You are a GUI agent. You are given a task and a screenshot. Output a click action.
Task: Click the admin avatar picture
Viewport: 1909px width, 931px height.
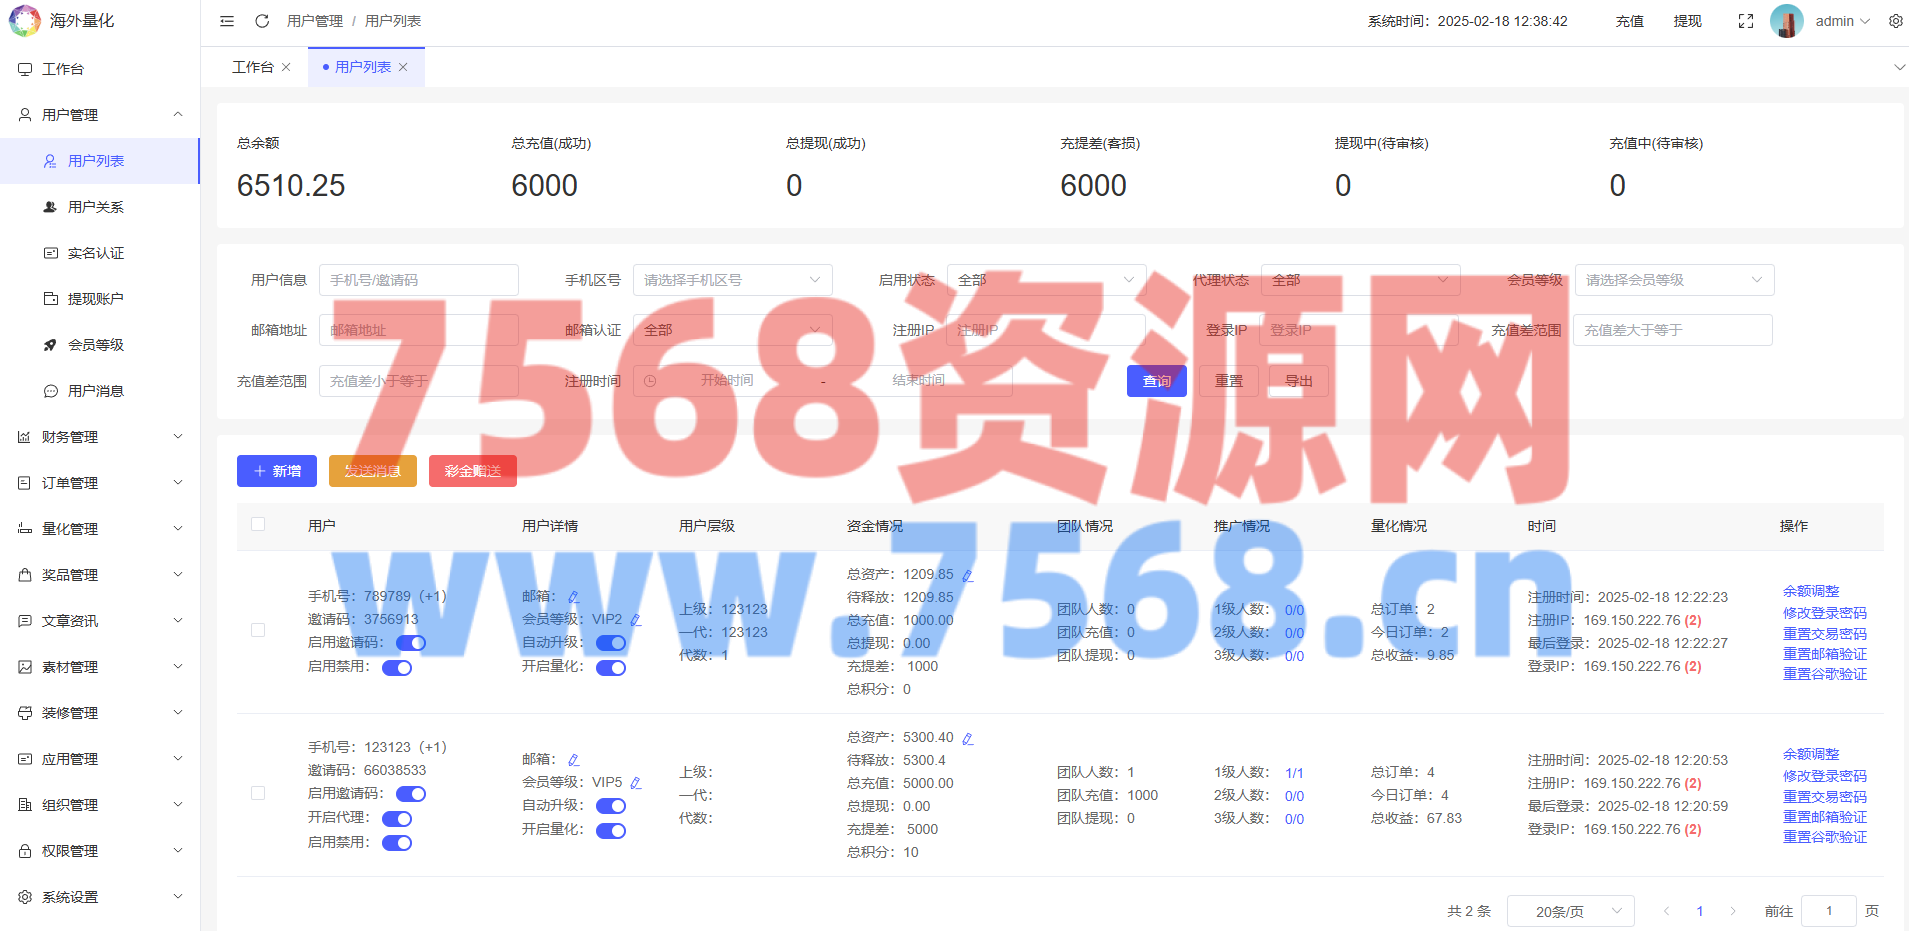coord(1786,21)
